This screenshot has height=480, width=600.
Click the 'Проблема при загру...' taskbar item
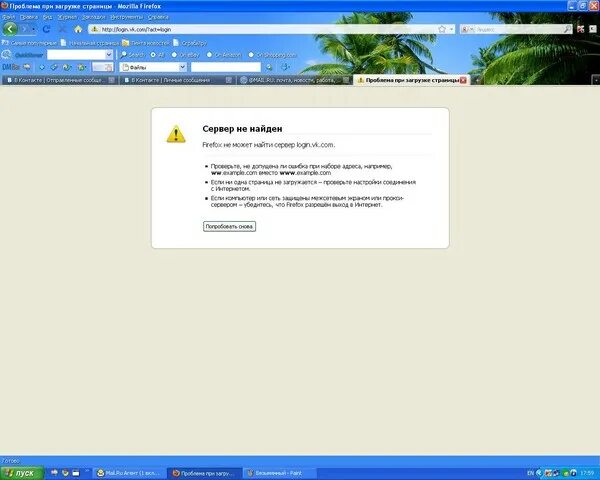[204, 473]
